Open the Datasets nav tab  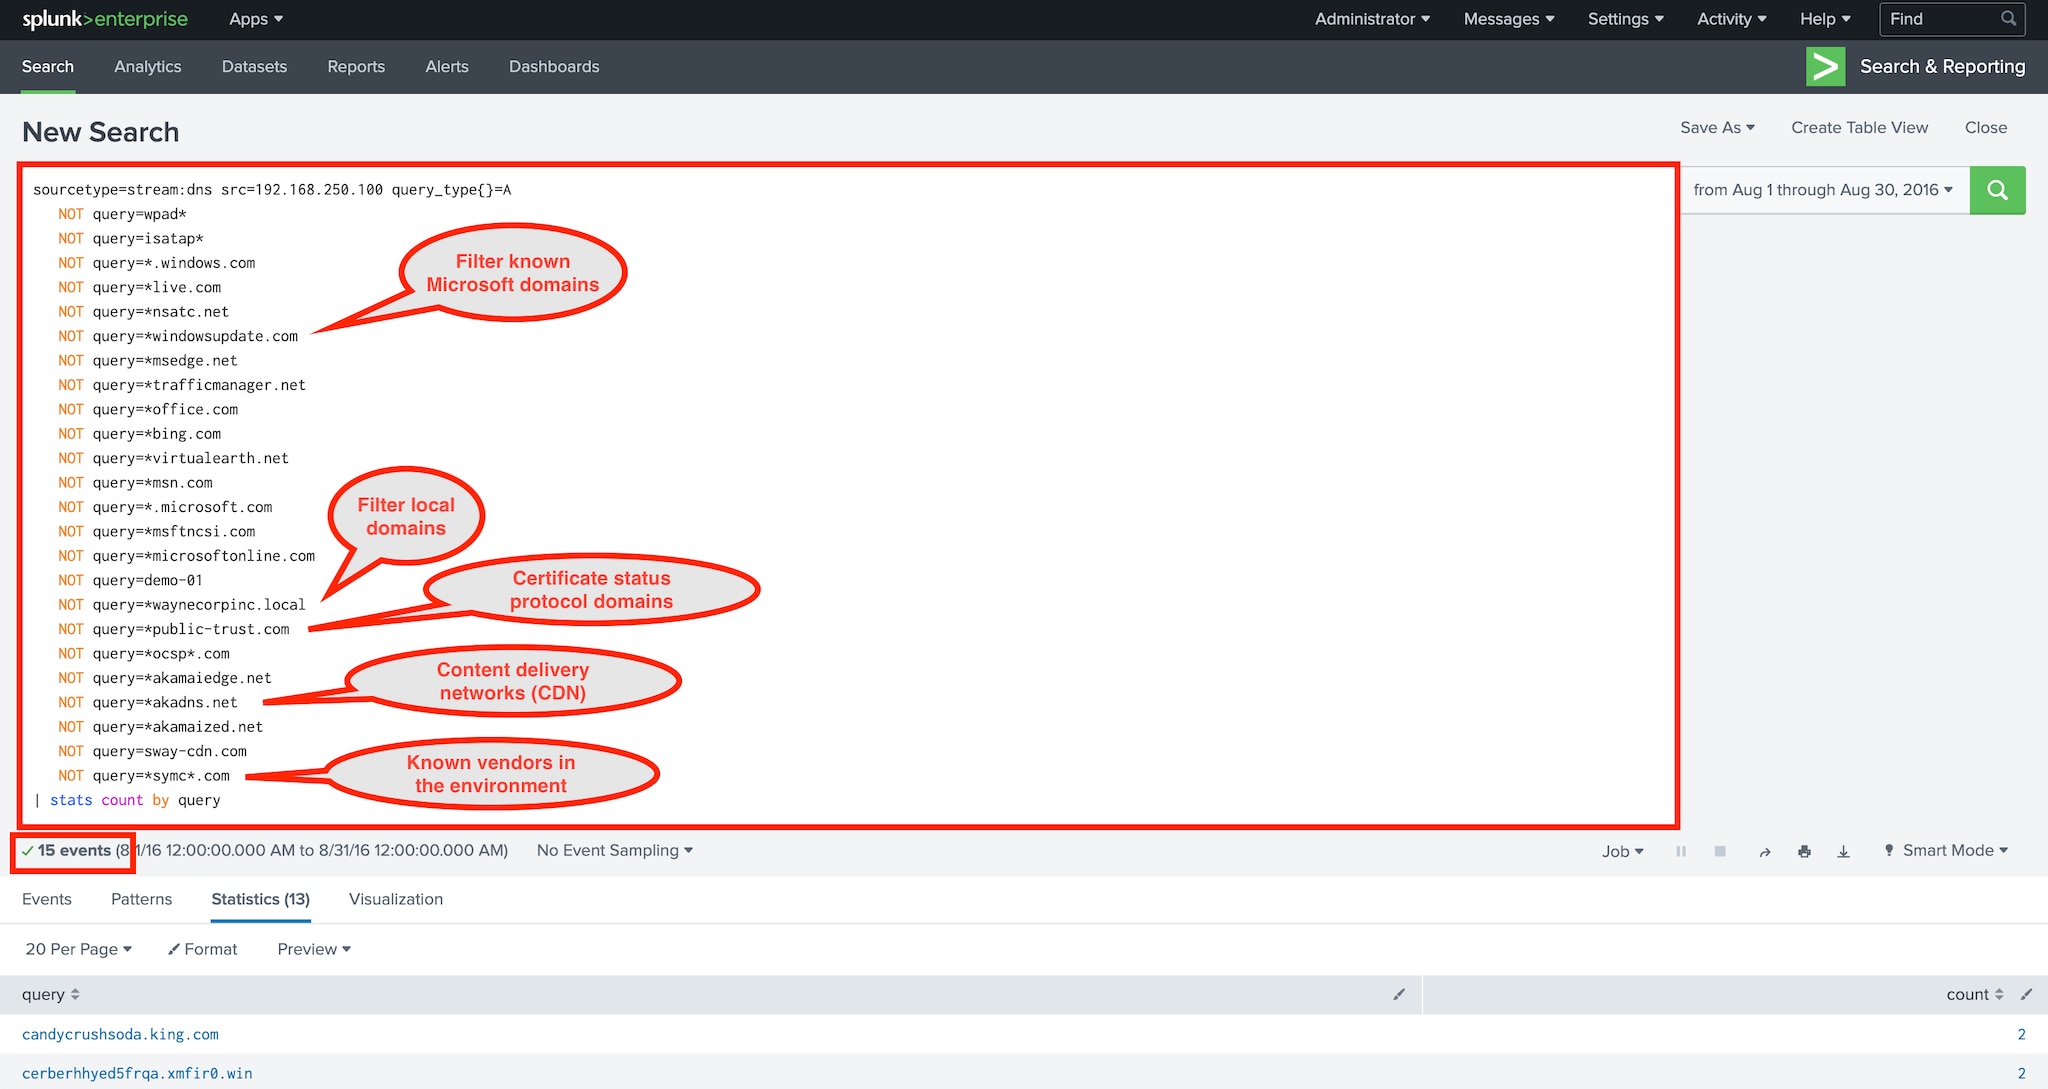coord(254,67)
